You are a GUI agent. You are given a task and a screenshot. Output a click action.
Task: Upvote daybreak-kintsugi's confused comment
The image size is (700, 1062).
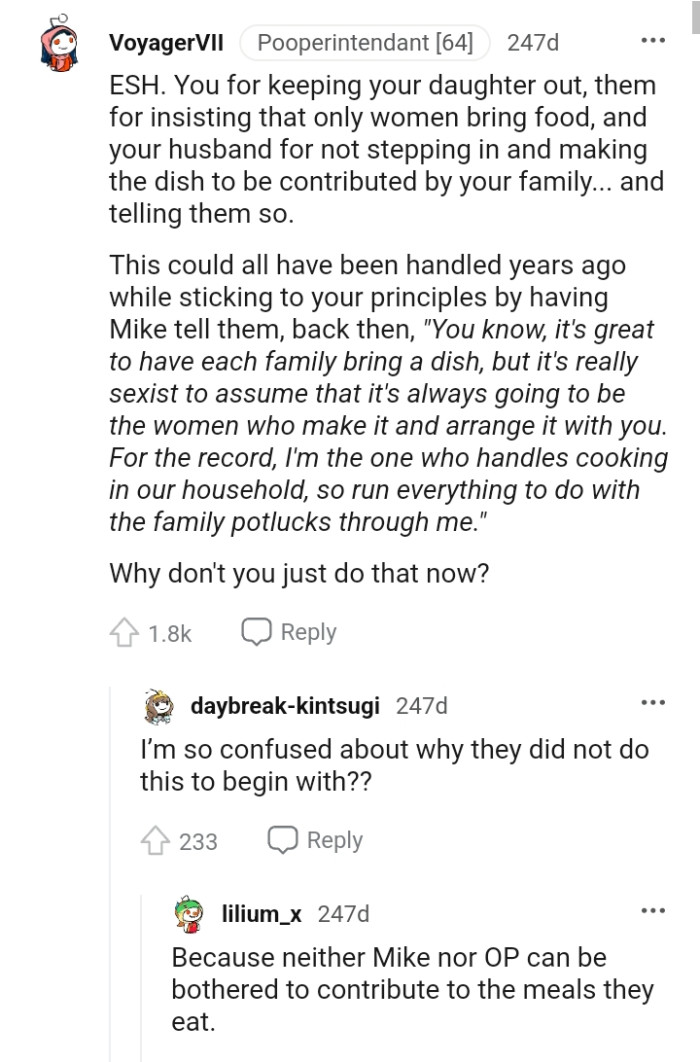[x=156, y=841]
